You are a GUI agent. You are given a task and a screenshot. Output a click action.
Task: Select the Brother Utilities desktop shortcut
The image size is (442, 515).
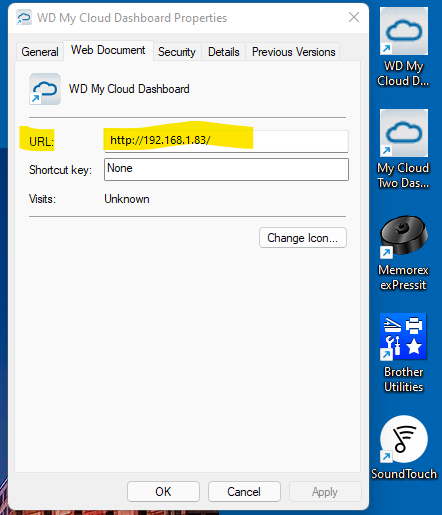pyautogui.click(x=404, y=353)
